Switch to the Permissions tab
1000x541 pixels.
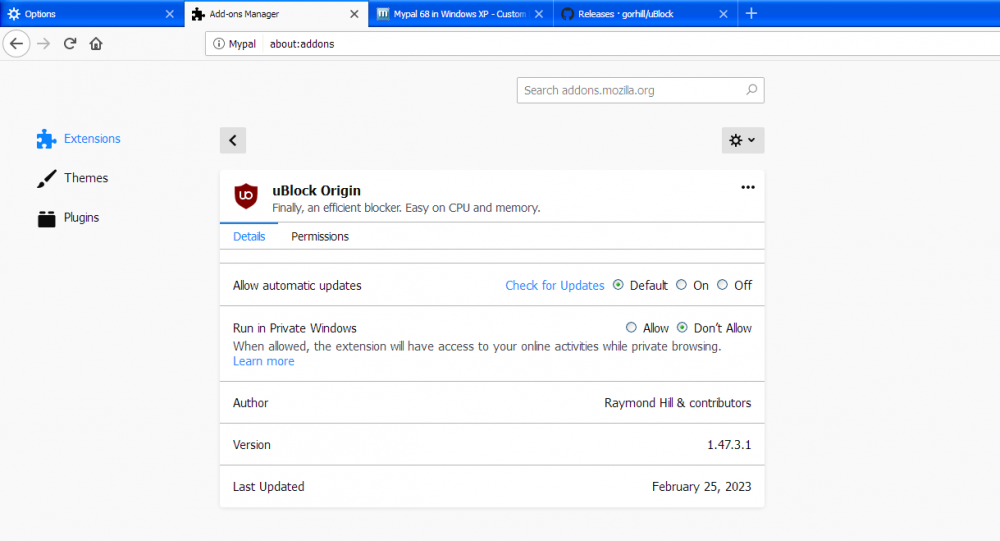point(320,237)
